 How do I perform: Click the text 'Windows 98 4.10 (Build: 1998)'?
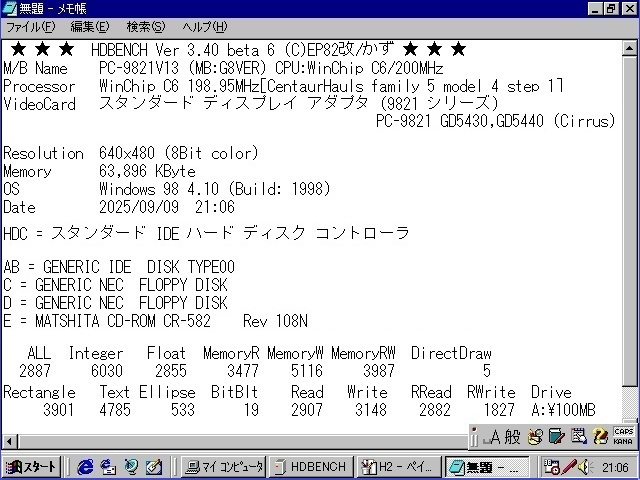point(215,189)
